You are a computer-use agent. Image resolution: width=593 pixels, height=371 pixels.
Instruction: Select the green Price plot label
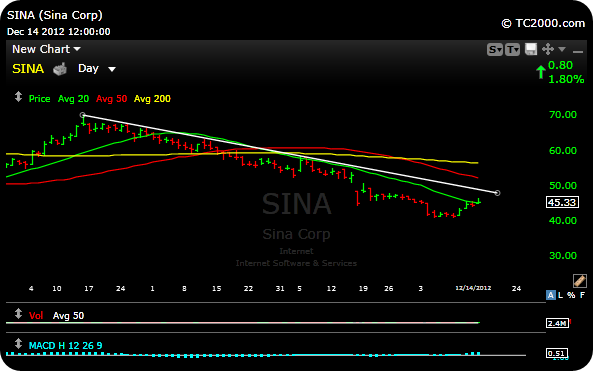(39, 99)
